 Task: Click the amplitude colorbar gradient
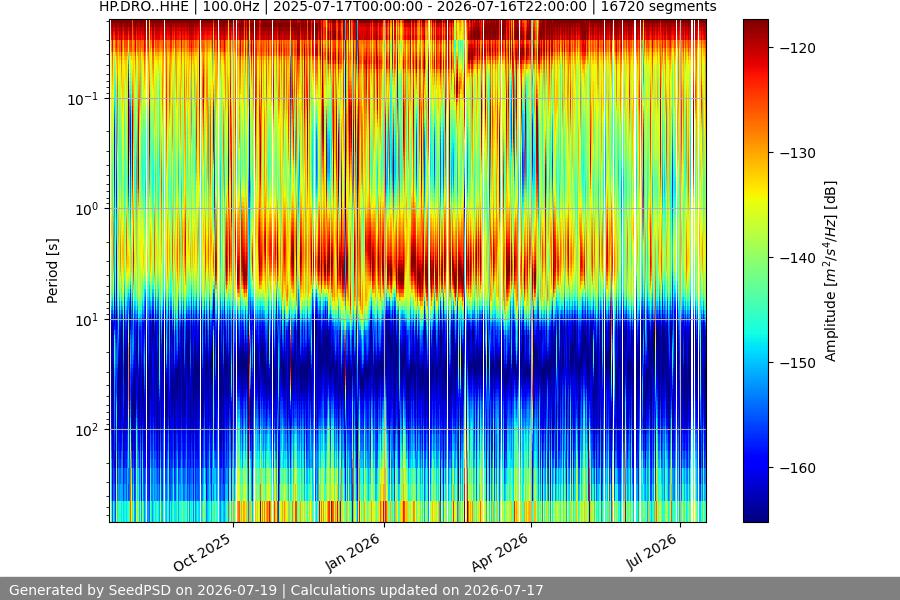(x=755, y=271)
